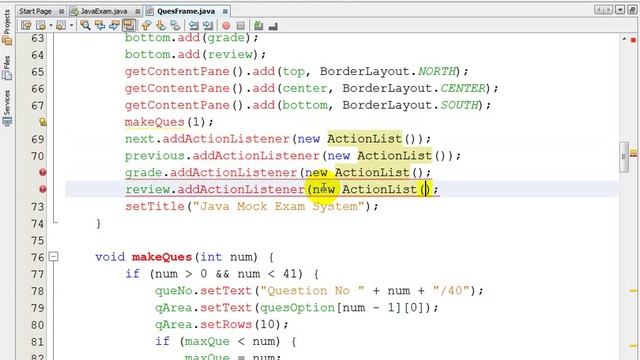This screenshot has height=360, width=640.
Task: Click line number 65 in gutter
Action: pyautogui.click(x=38, y=71)
